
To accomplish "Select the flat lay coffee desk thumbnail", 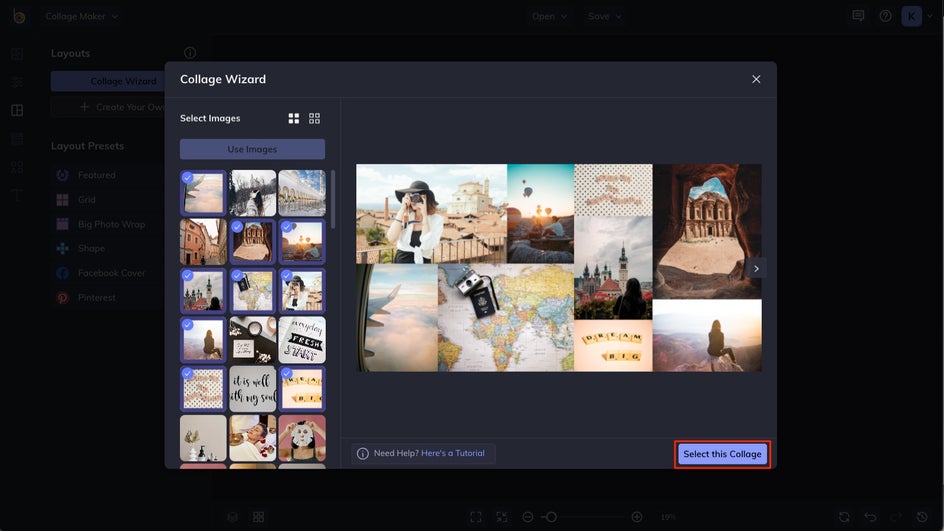I will (x=253, y=340).
